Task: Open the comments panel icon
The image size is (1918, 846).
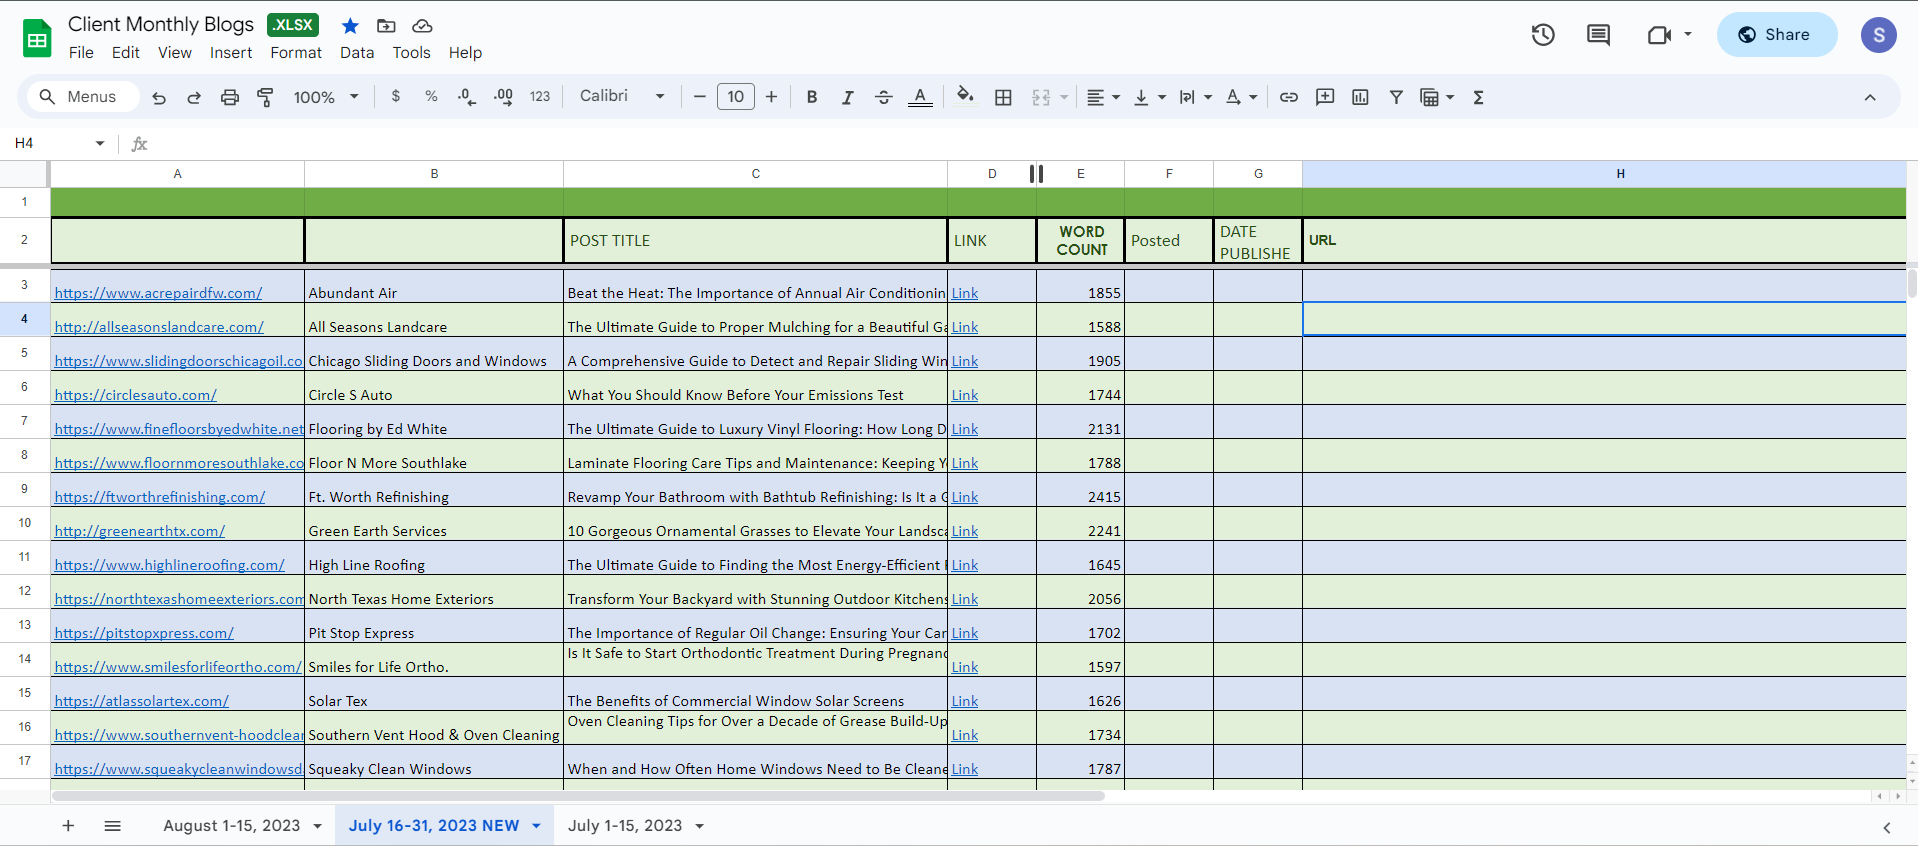Action: point(1598,35)
